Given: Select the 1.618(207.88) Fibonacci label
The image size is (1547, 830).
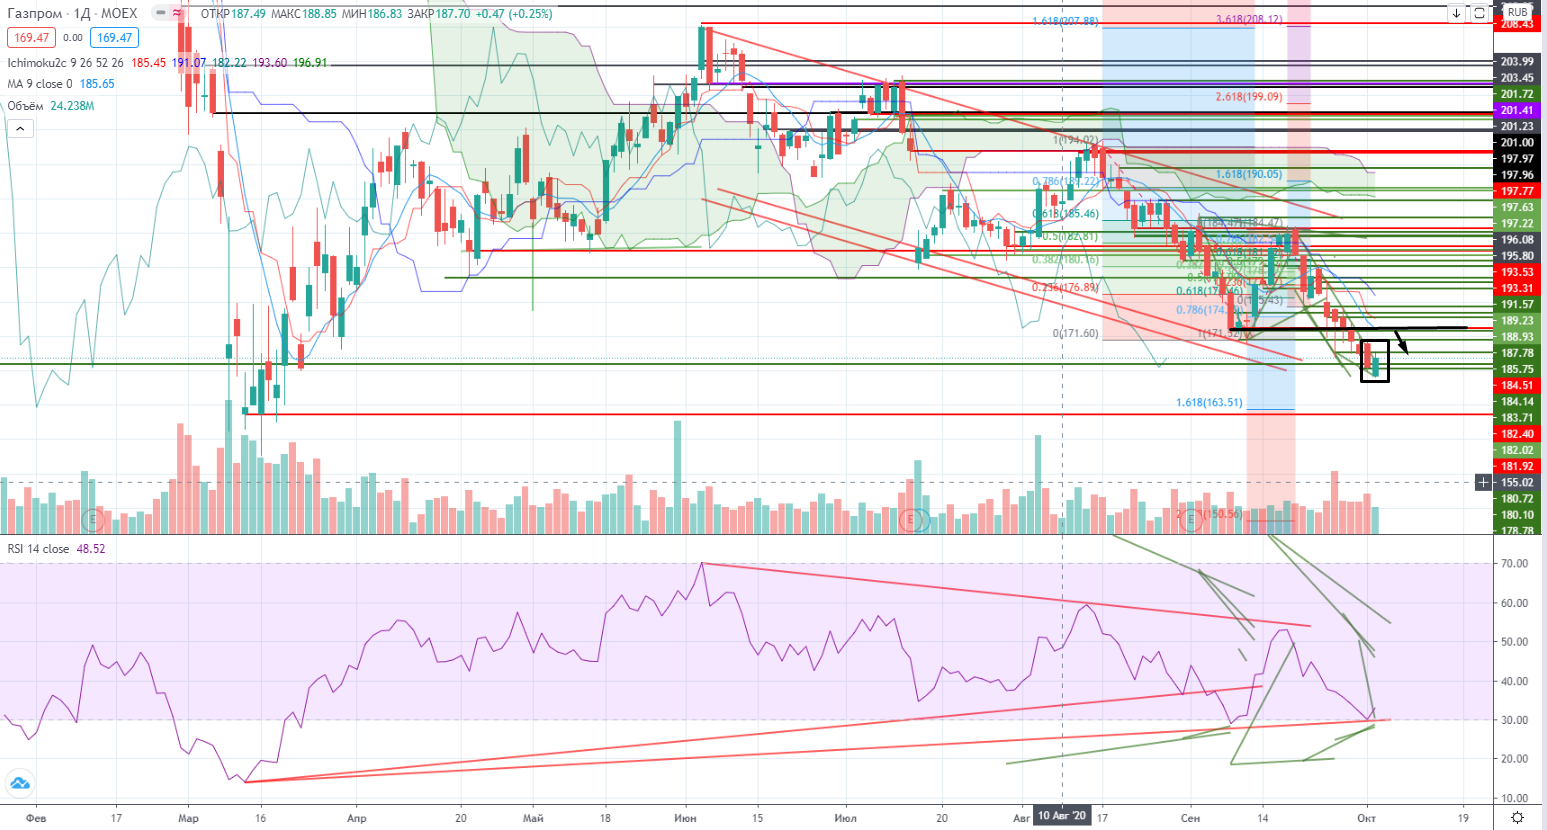Looking at the screenshot, I should tap(1065, 21).
